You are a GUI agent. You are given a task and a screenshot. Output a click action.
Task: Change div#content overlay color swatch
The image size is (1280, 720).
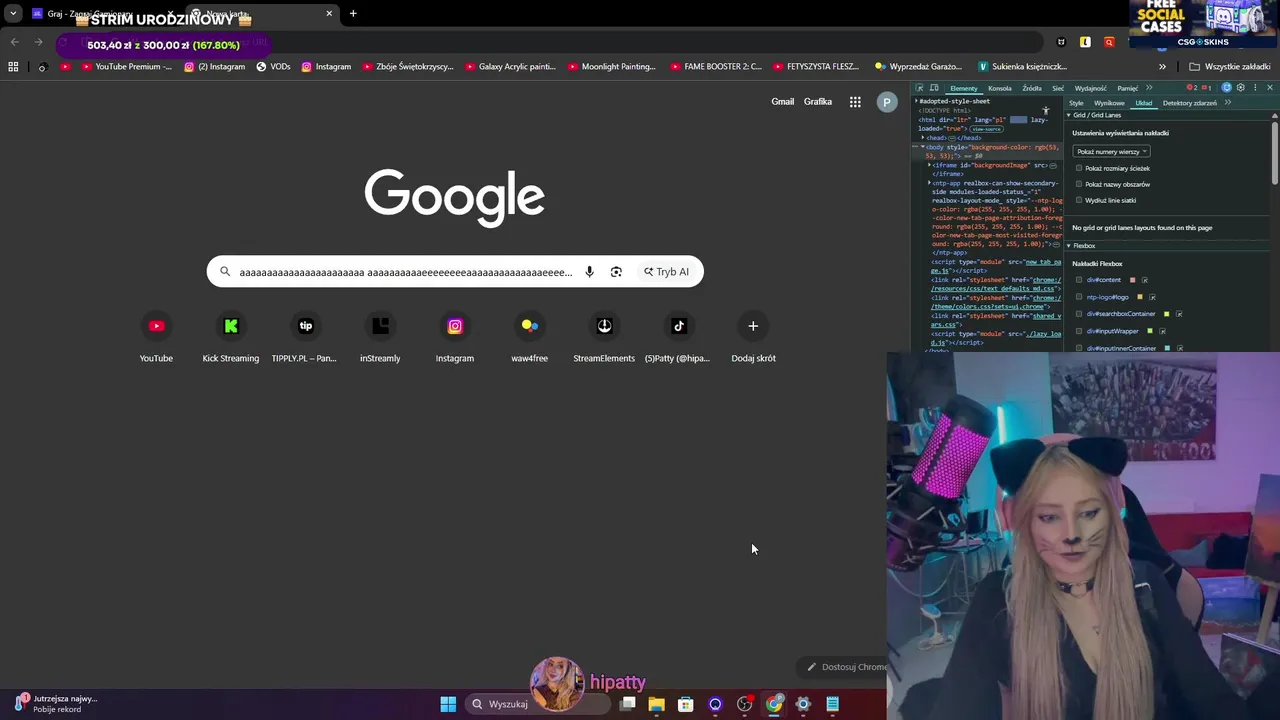coord(1132,280)
